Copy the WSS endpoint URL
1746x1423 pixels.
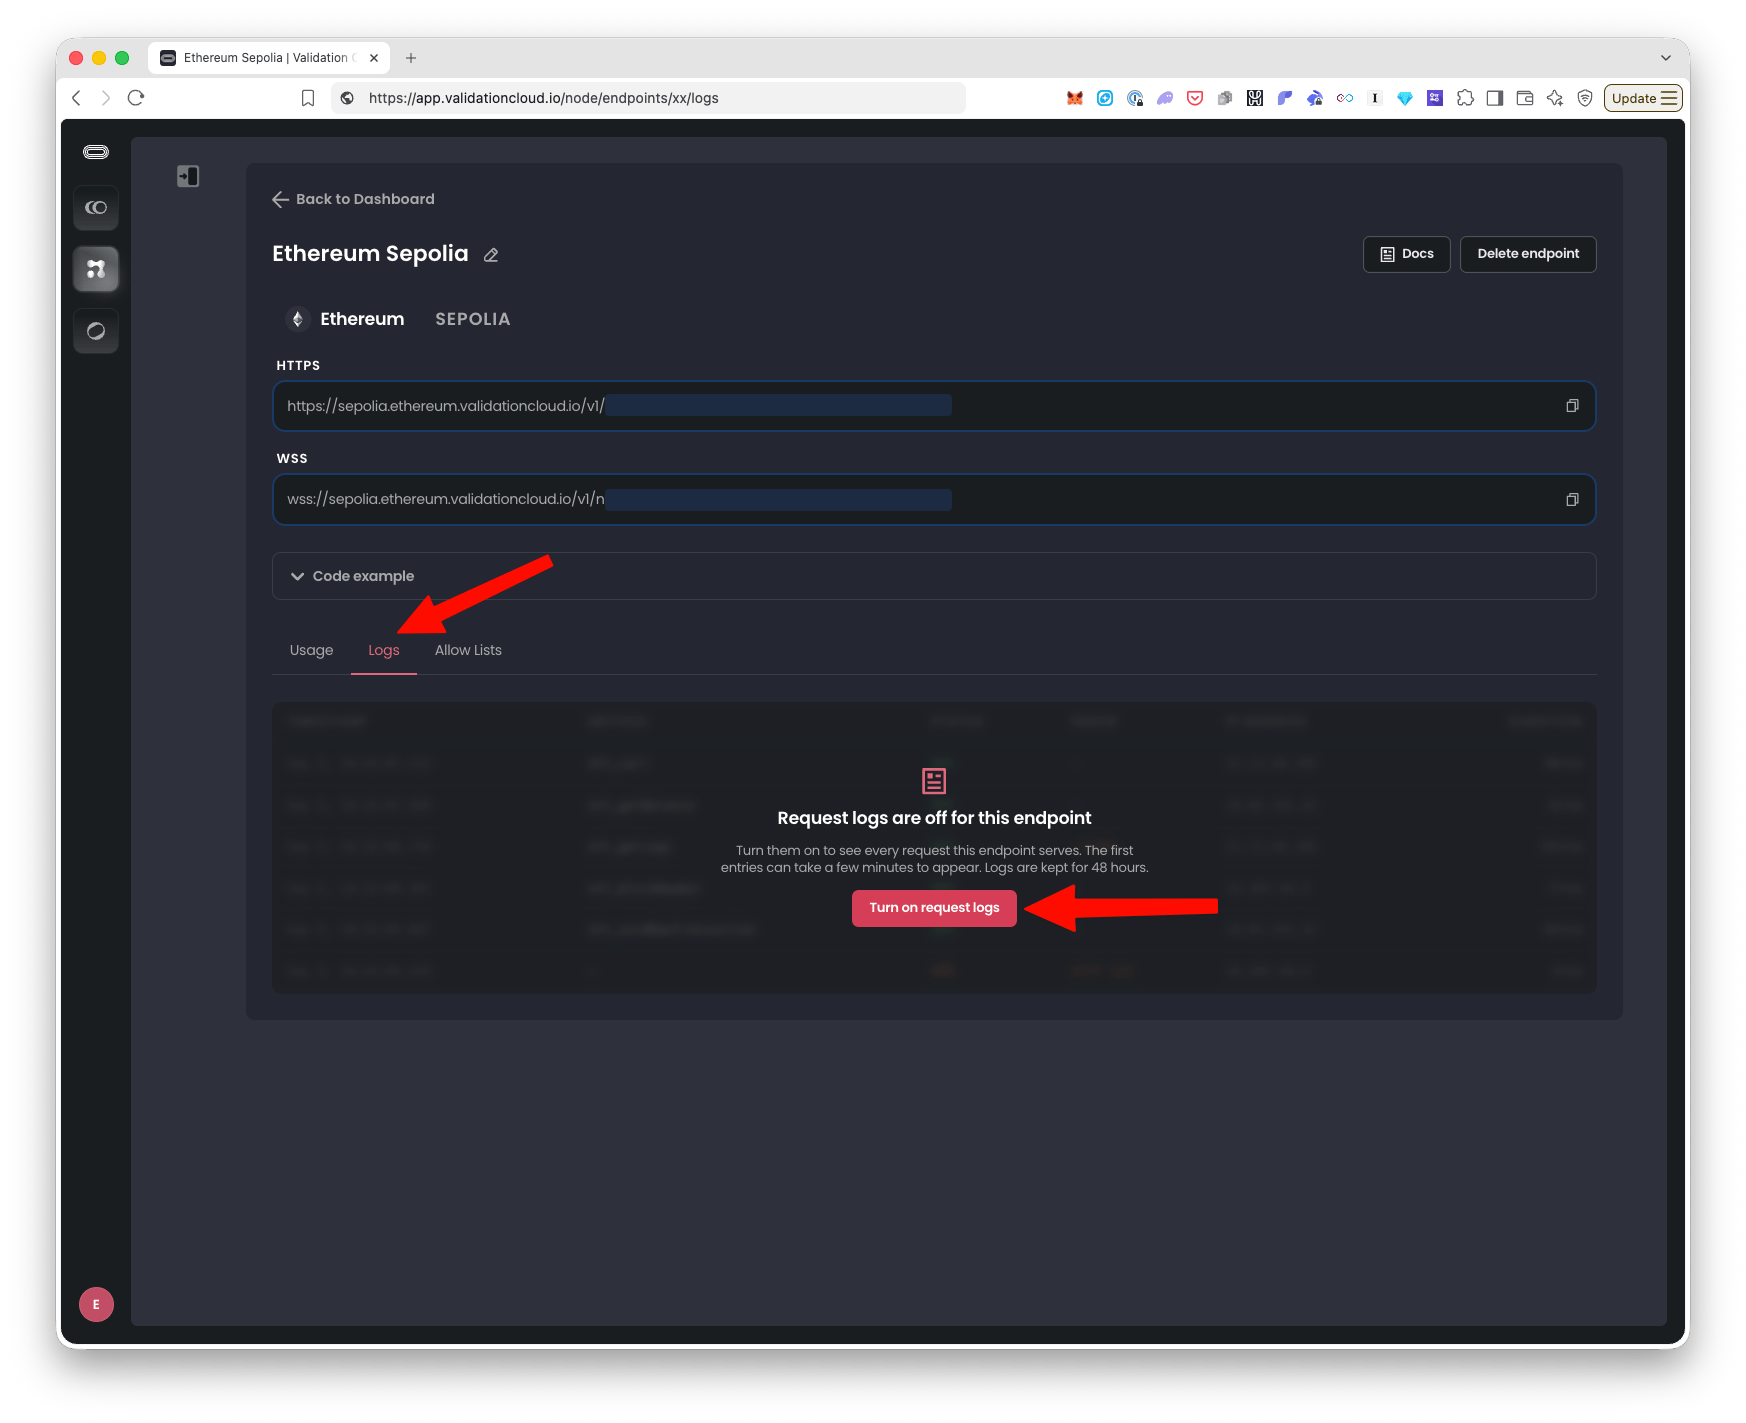click(1572, 499)
